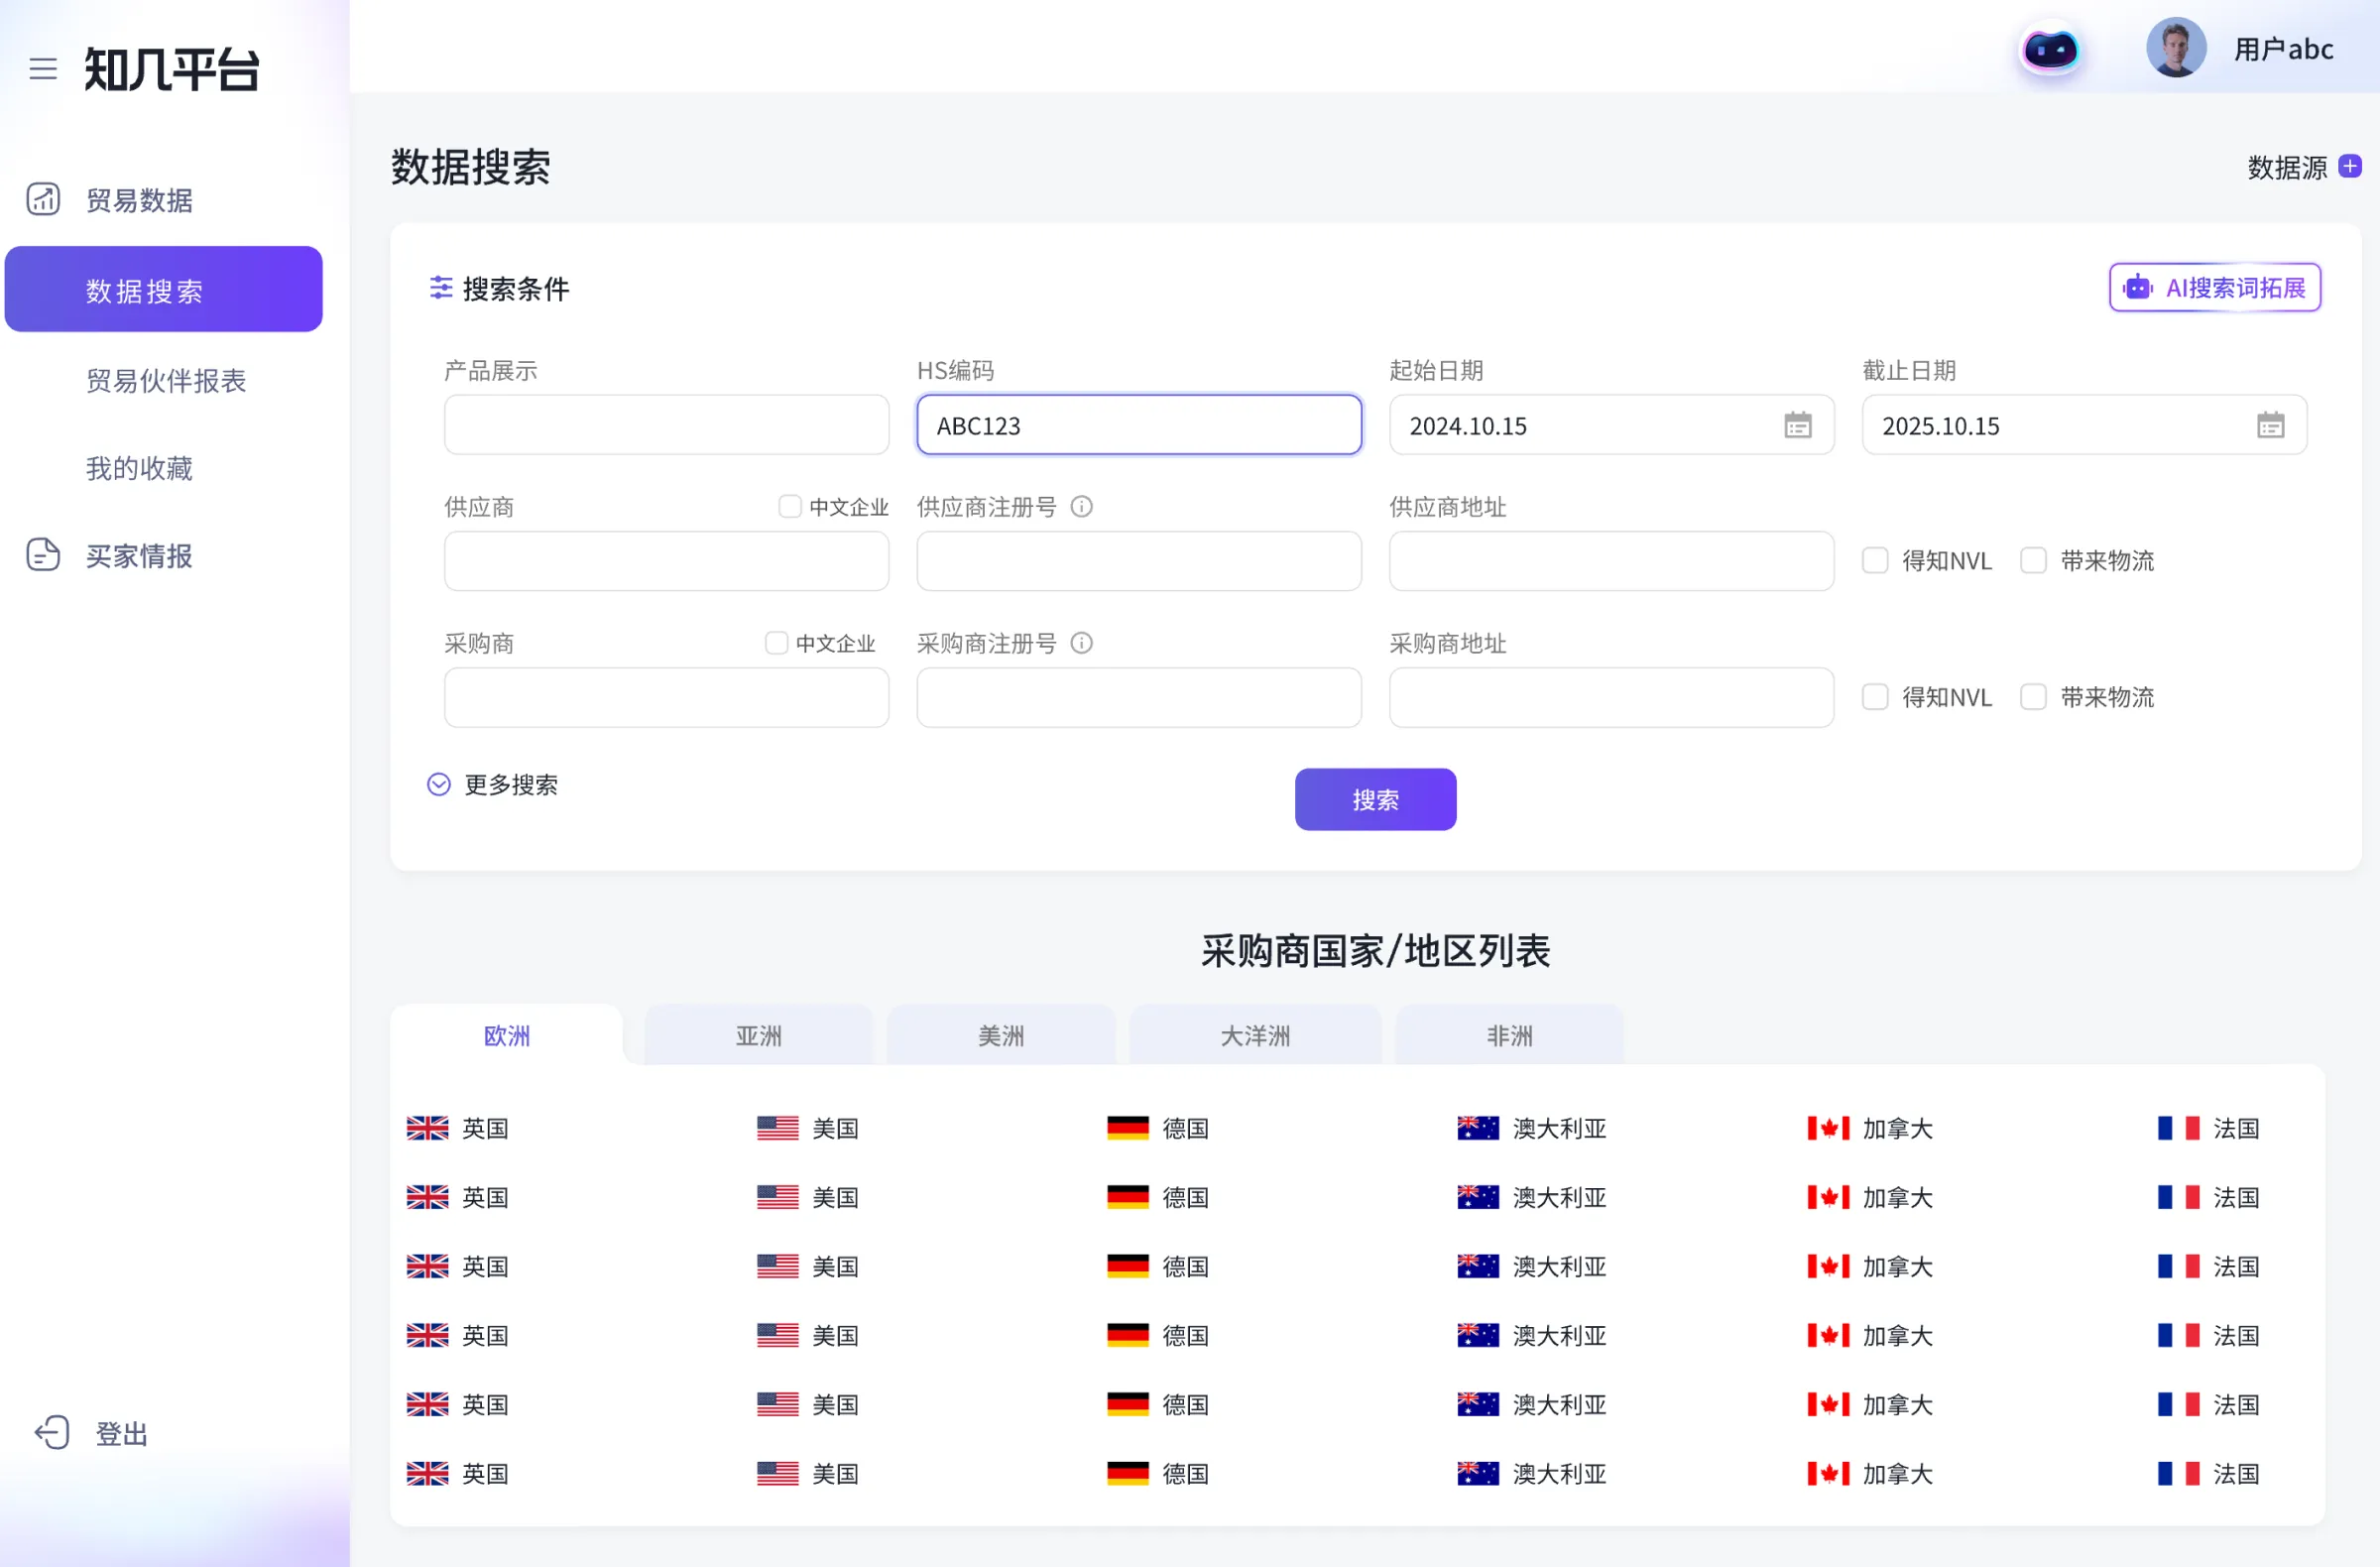
Task: Open the 起始日期 calendar icon
Action: pyautogui.click(x=1797, y=426)
